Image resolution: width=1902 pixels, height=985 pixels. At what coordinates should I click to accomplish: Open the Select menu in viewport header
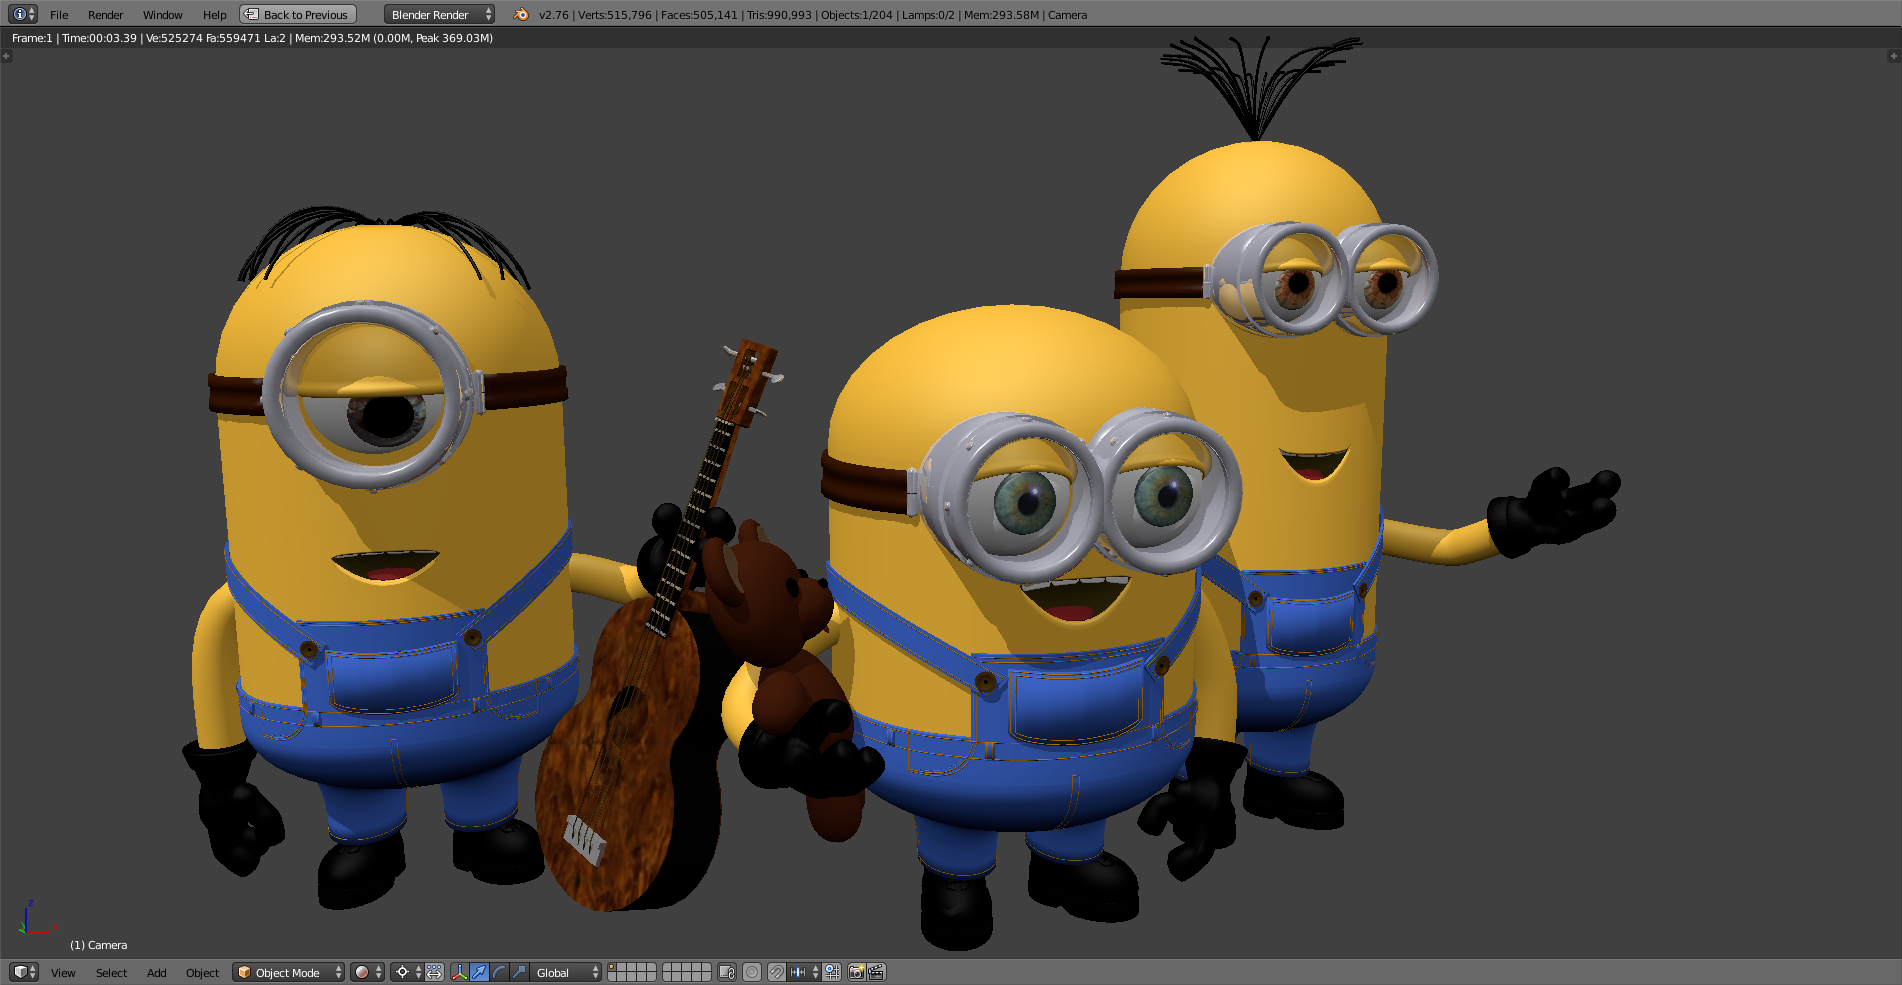[x=111, y=973]
